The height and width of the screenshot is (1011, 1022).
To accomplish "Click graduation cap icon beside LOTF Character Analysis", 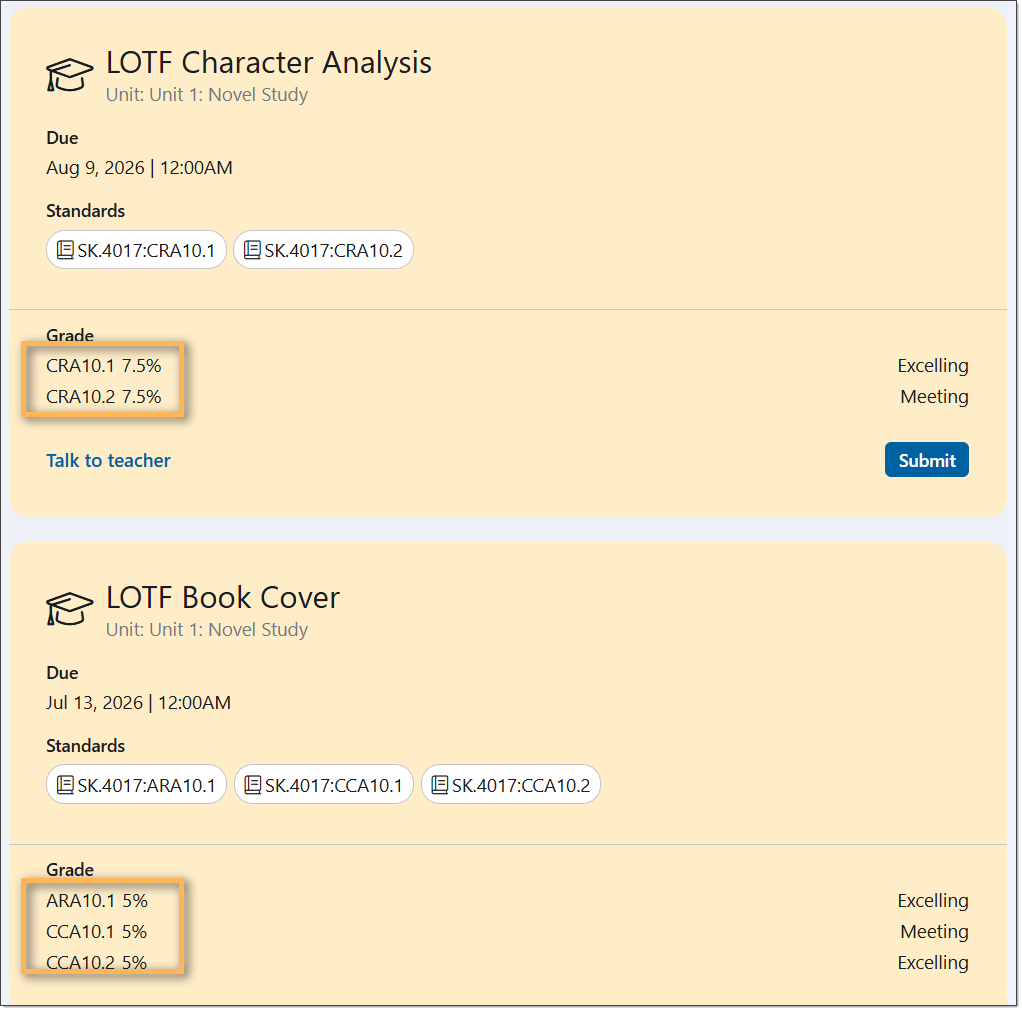I will coord(69,75).
